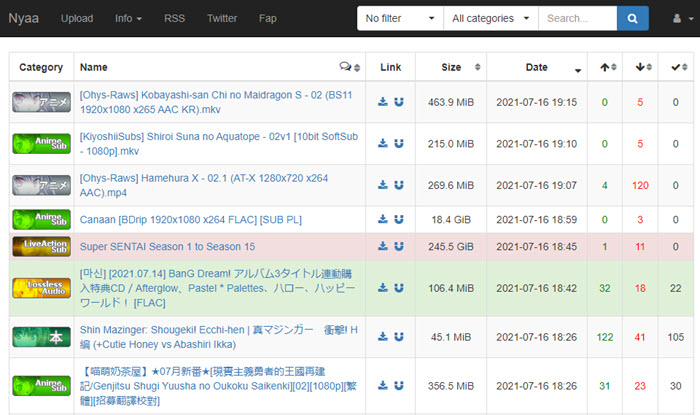Open magnet link for Shiroi Suna no Aquatope
The width and height of the screenshot is (700, 415).
[399, 143]
